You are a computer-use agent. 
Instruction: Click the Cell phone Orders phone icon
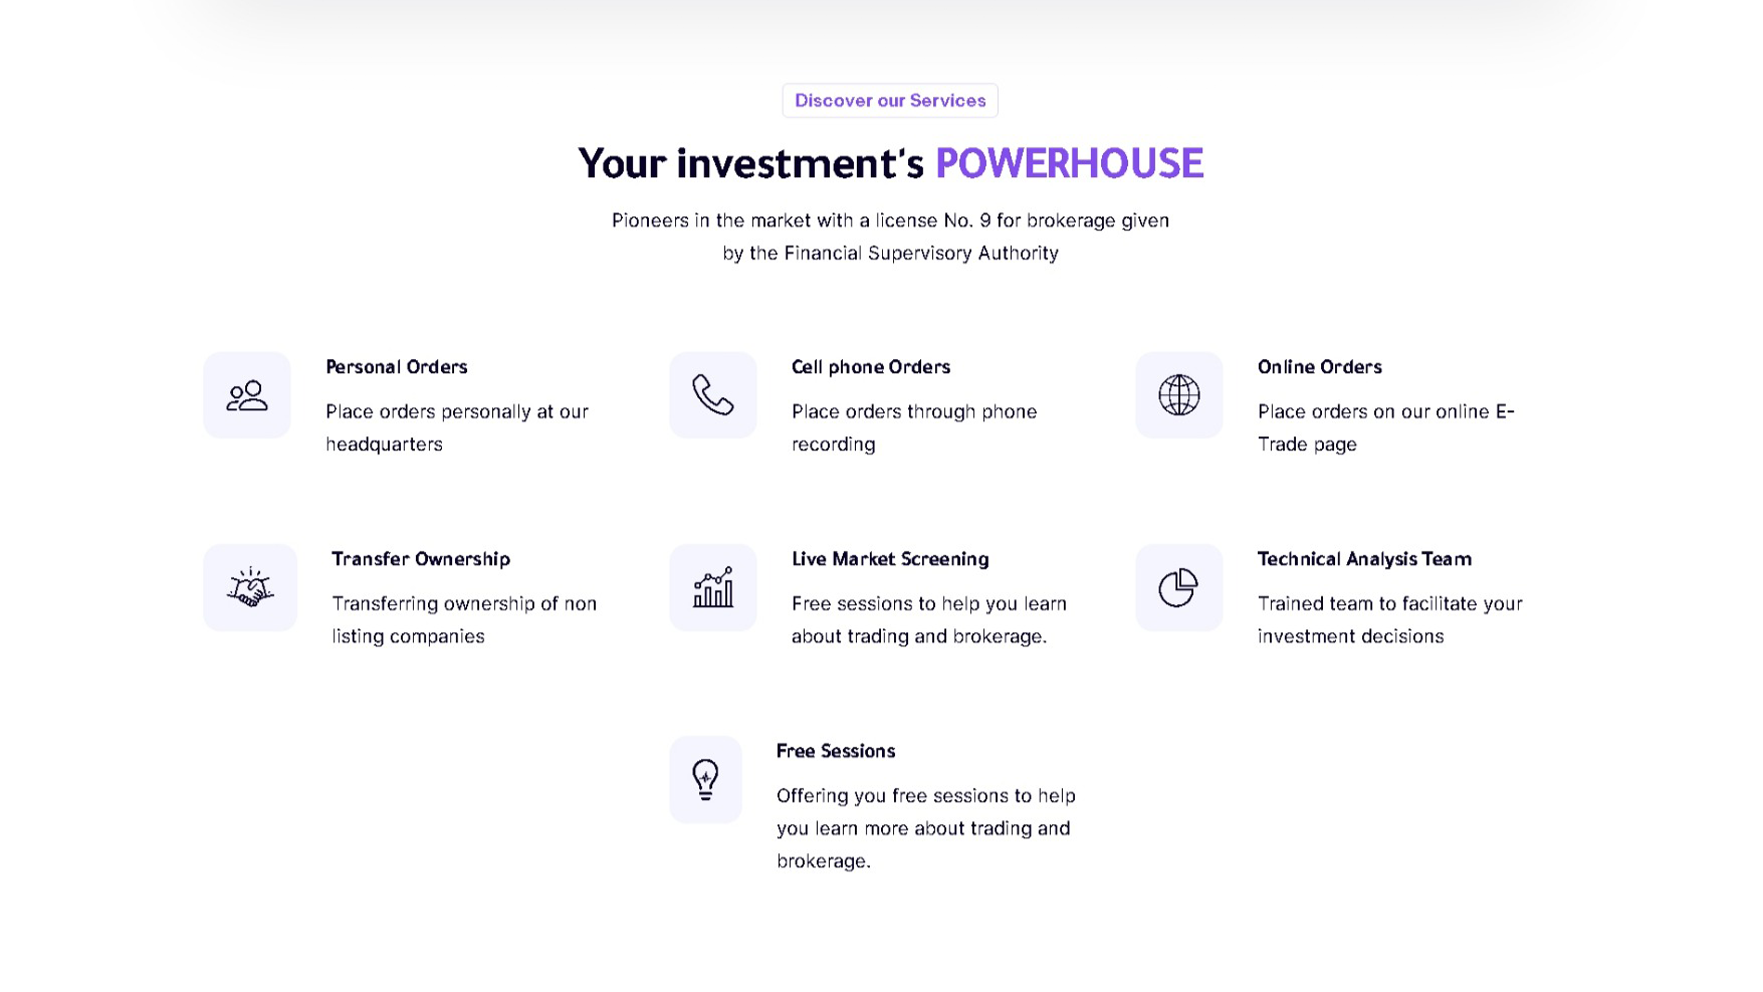713,395
